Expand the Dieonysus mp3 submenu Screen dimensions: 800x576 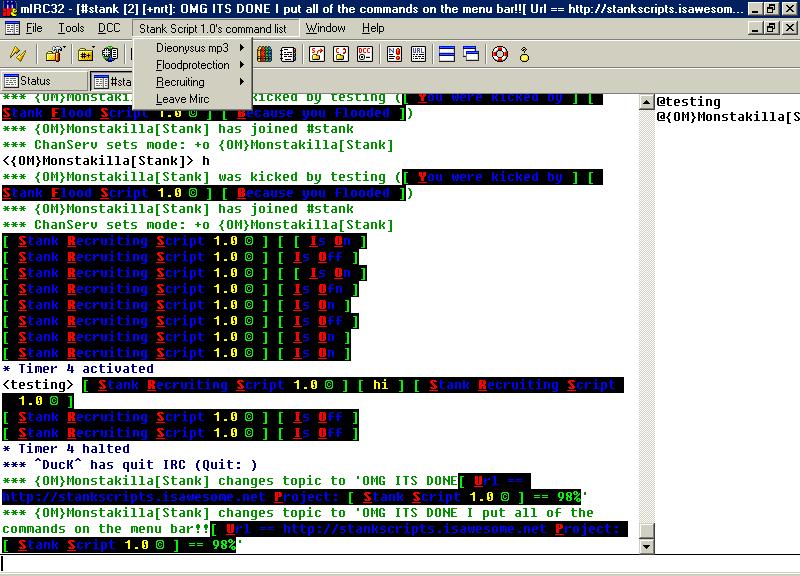(193, 48)
